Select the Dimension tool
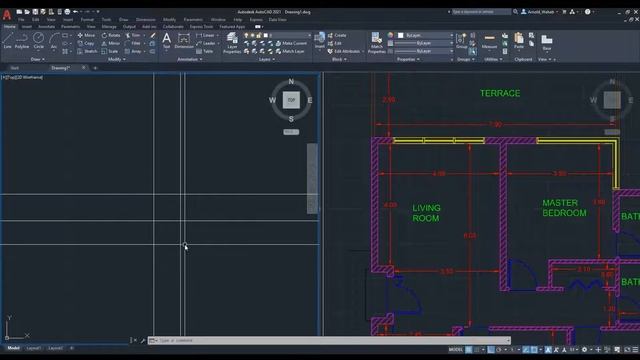 tap(184, 41)
